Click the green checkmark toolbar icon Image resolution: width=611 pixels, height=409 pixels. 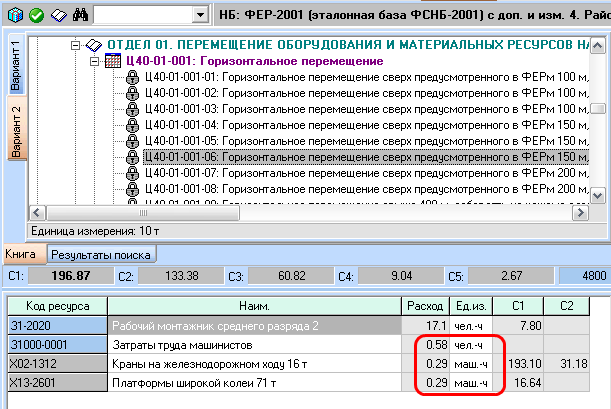coord(35,16)
